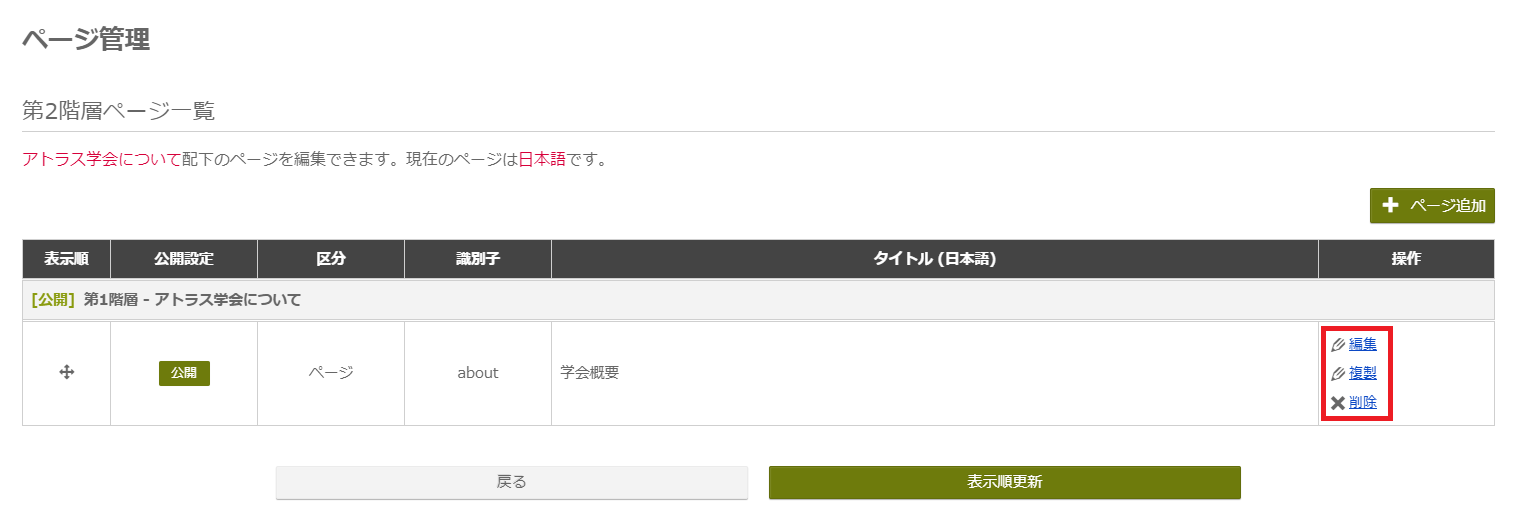
Task: Click the drag-handle move icon in 表示順 column
Action: point(67,372)
